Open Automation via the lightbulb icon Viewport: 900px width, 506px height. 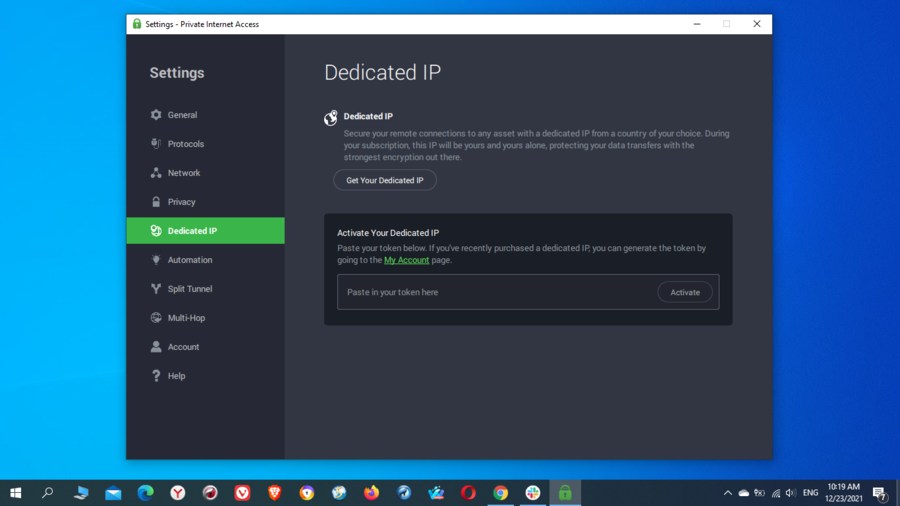coord(156,260)
